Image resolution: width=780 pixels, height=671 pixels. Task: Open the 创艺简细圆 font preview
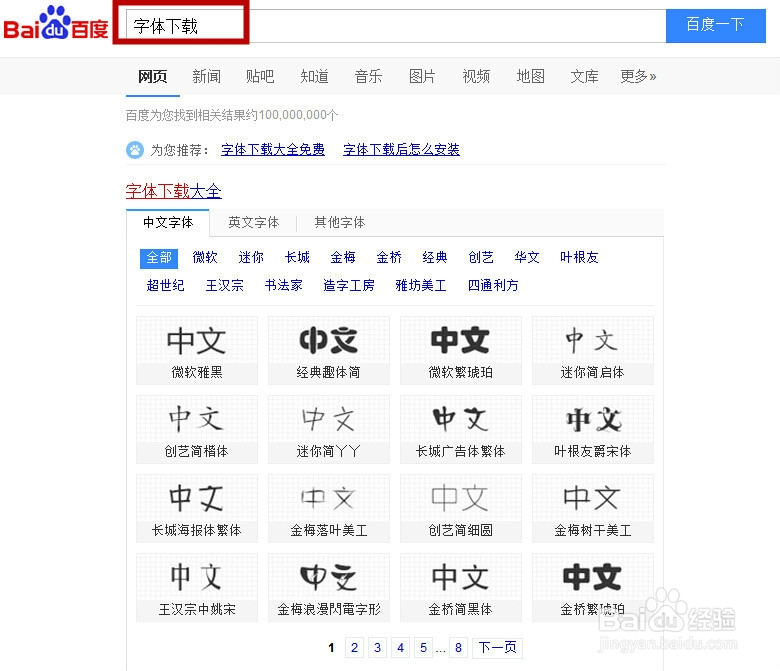tap(461, 508)
